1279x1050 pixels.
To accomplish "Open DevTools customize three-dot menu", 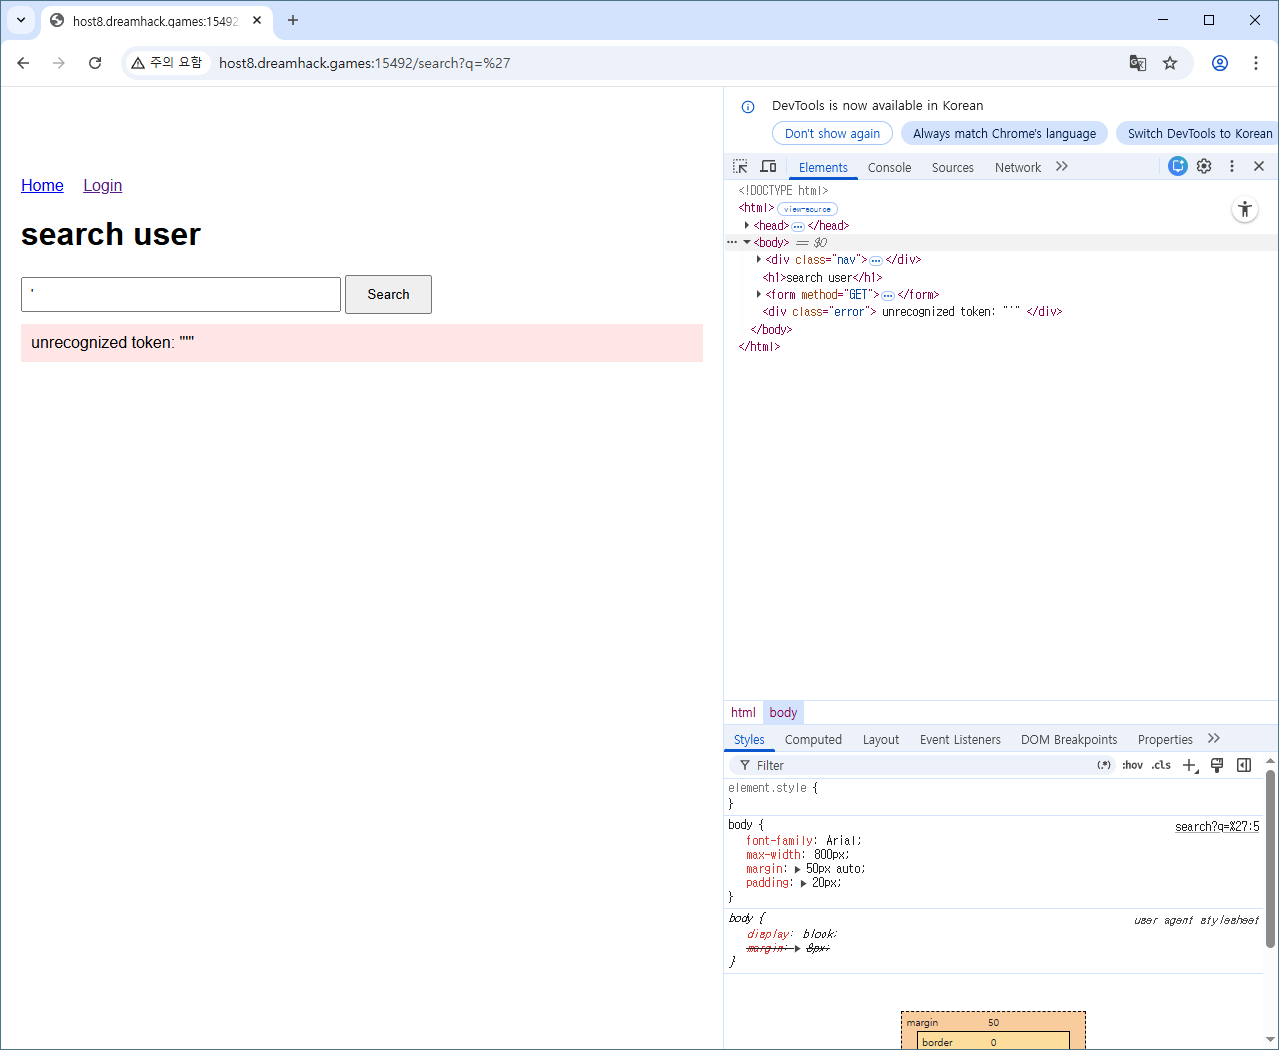I will pos(1232,167).
